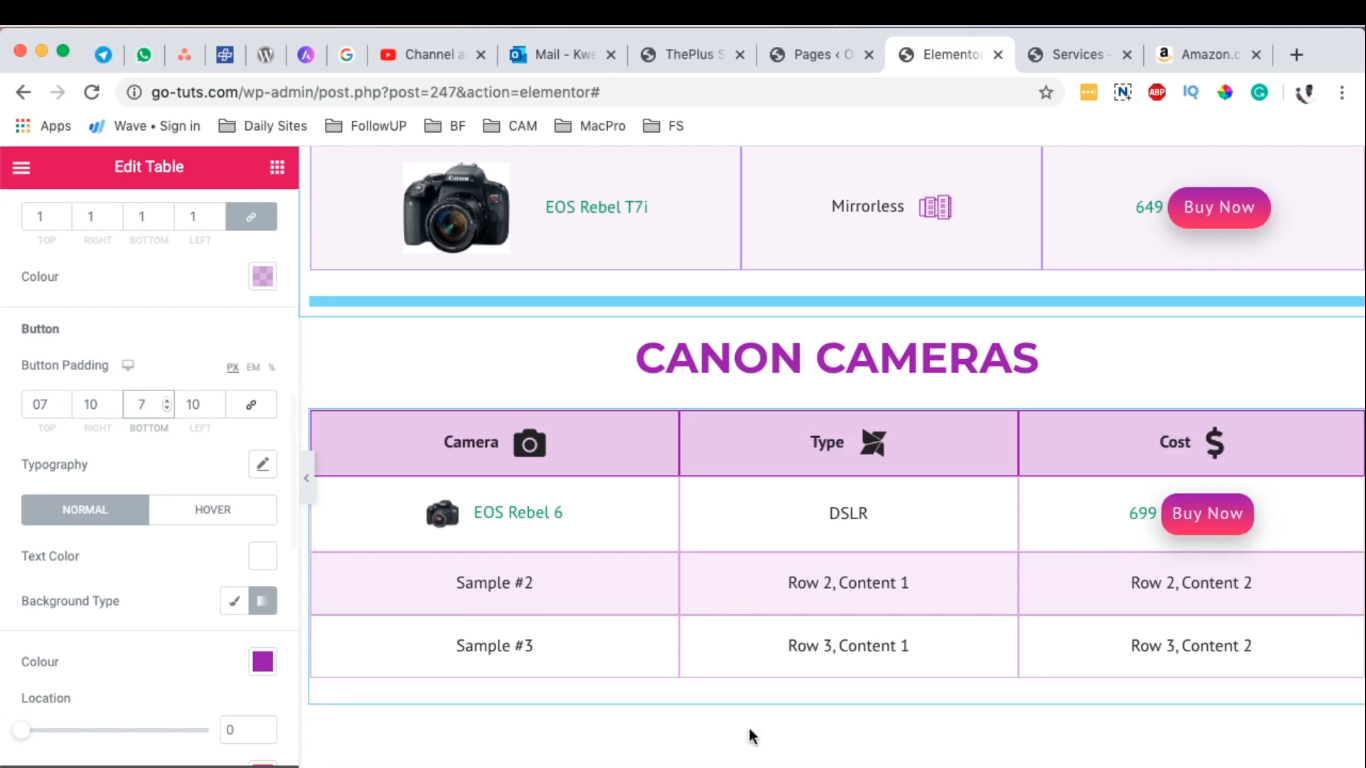Select classic background type brush icon
Image resolution: width=1366 pixels, height=768 pixels.
pyautogui.click(x=234, y=601)
